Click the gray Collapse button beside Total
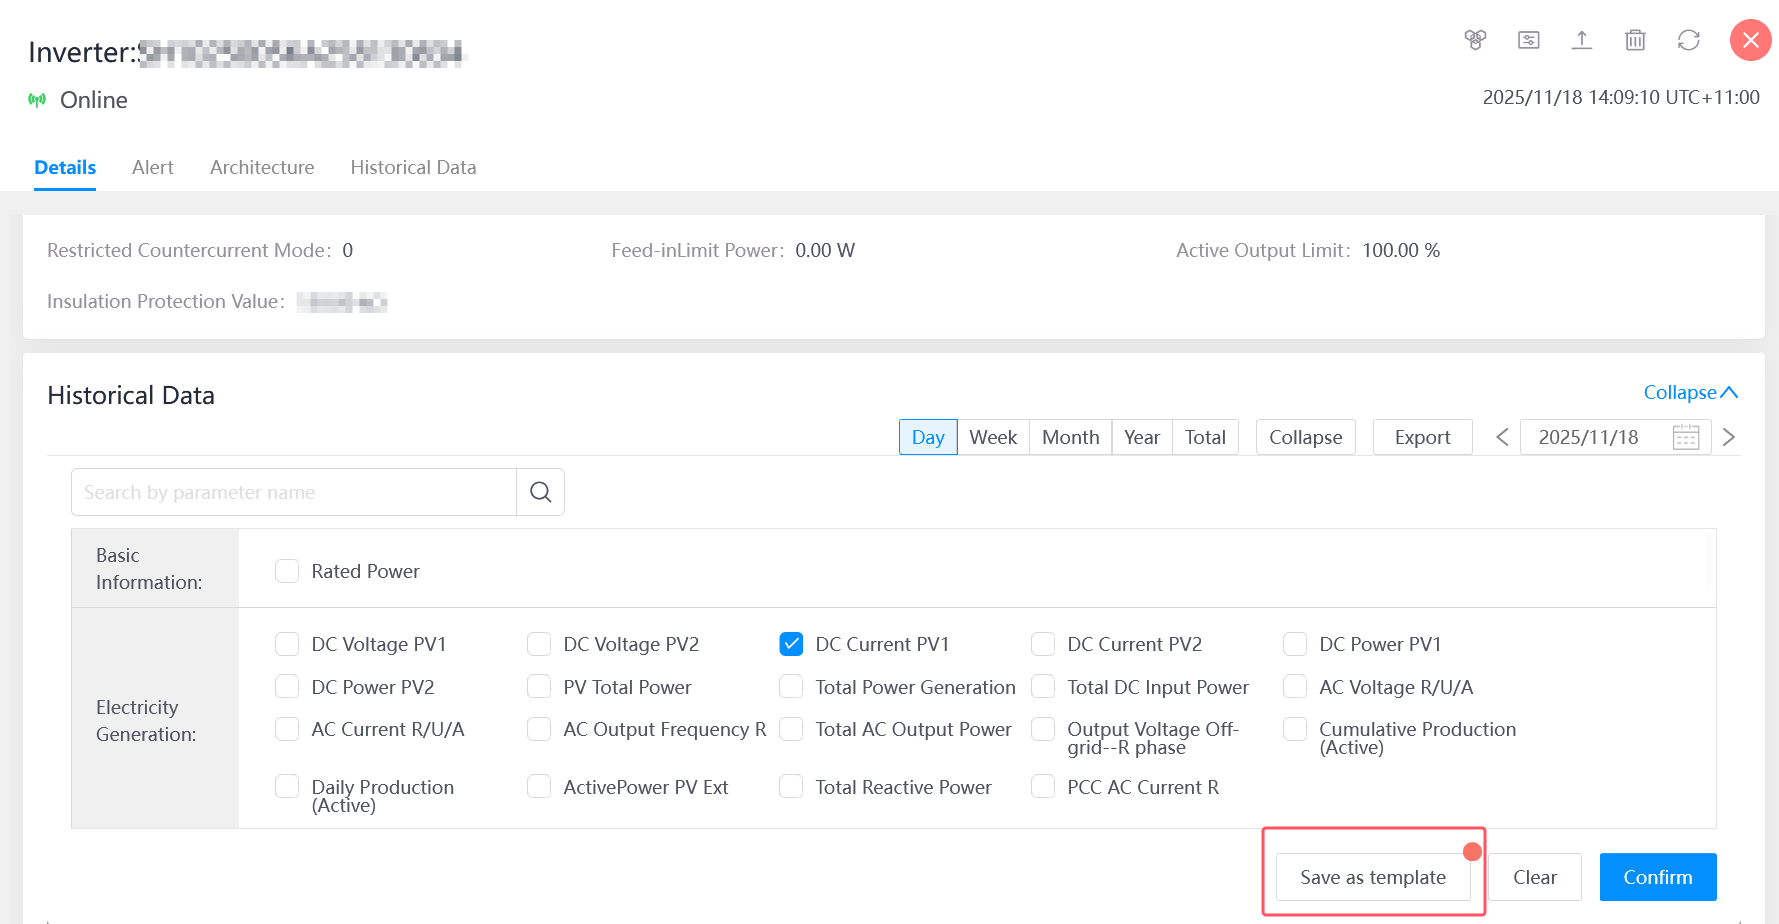1779x924 pixels. pyautogui.click(x=1305, y=437)
